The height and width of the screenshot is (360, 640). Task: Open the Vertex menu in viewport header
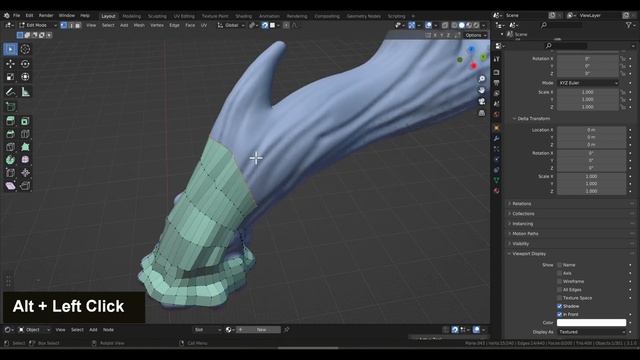pos(157,25)
